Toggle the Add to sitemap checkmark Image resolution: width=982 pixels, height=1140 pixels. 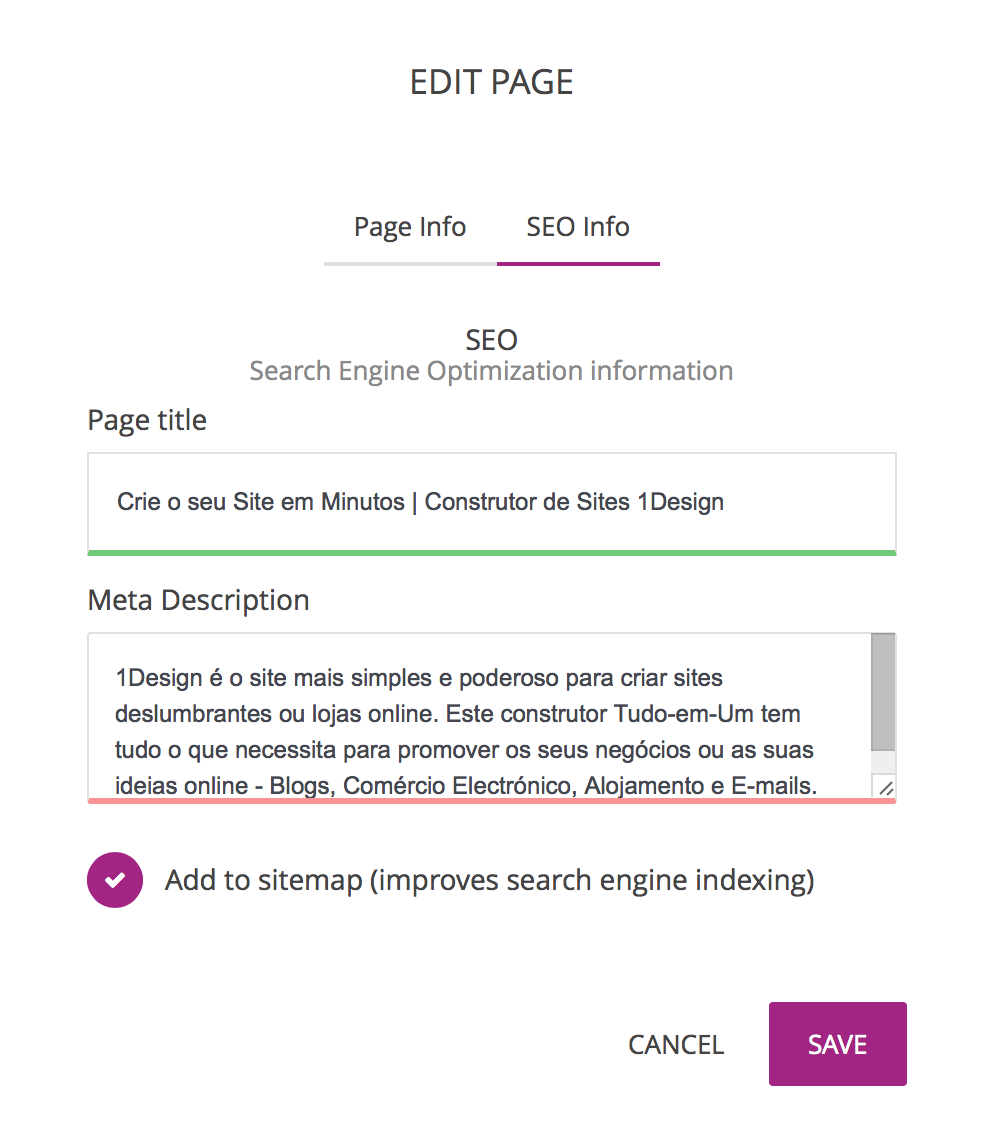[115, 880]
